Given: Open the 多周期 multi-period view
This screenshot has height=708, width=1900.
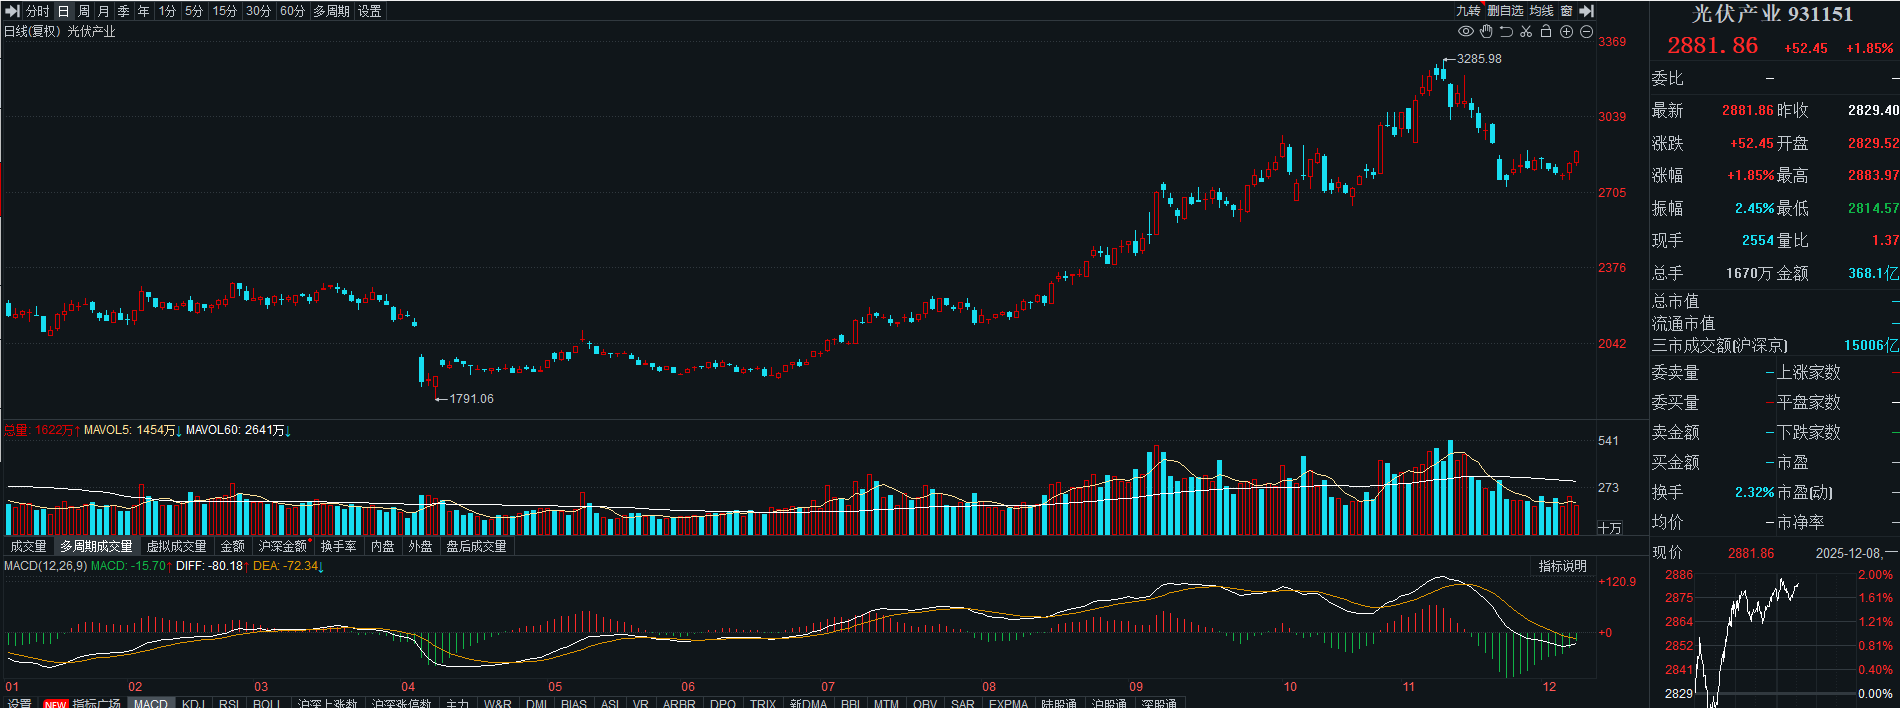Looking at the screenshot, I should pos(332,11).
